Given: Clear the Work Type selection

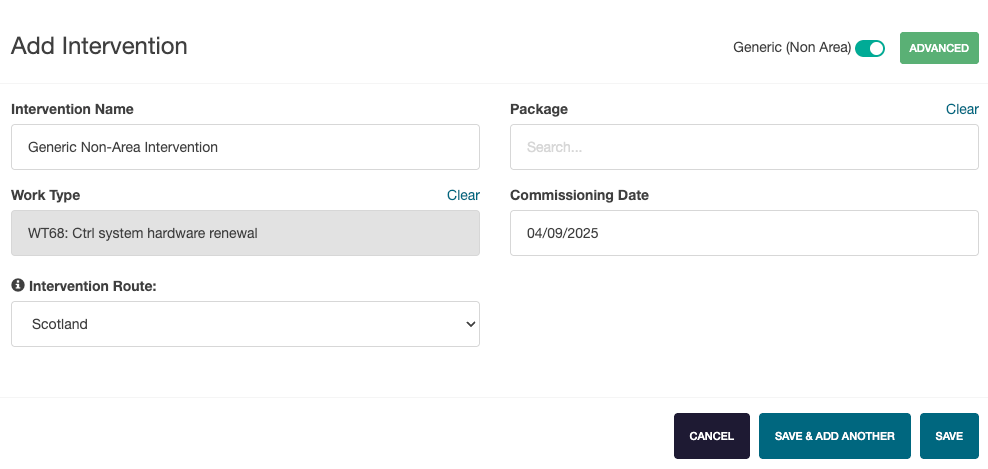Looking at the screenshot, I should (463, 195).
